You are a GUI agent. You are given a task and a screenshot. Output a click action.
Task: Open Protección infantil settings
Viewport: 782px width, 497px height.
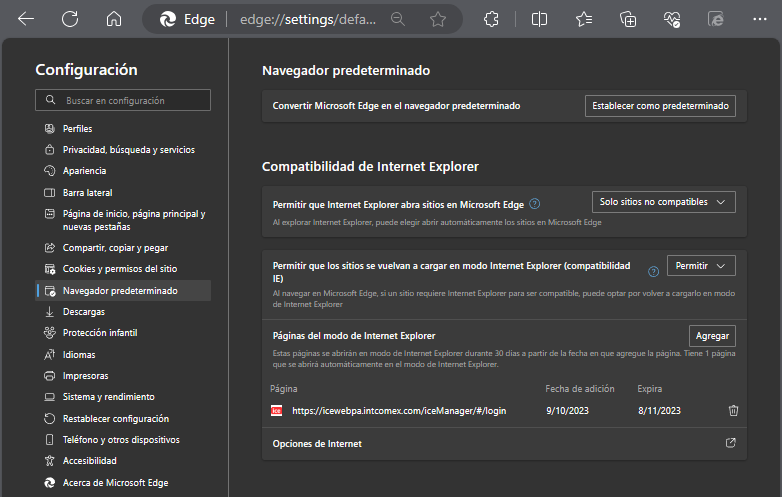click(124, 332)
